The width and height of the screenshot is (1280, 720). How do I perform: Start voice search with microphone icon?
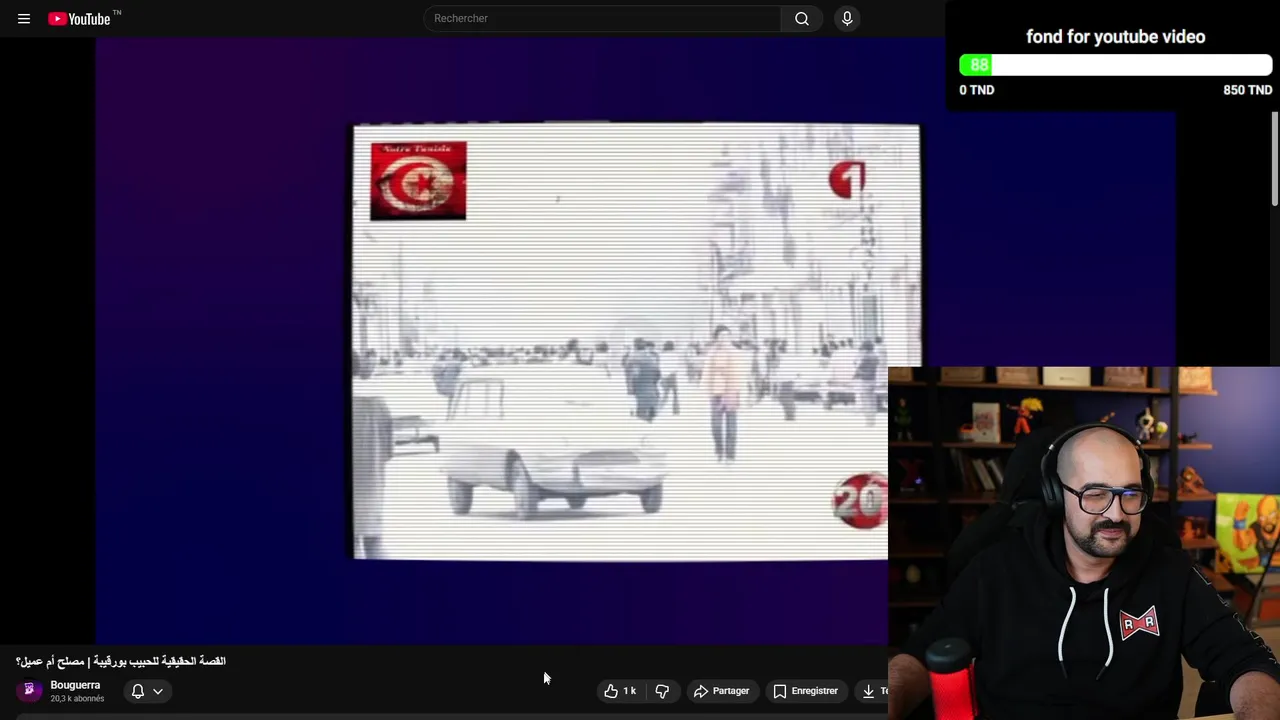847,18
